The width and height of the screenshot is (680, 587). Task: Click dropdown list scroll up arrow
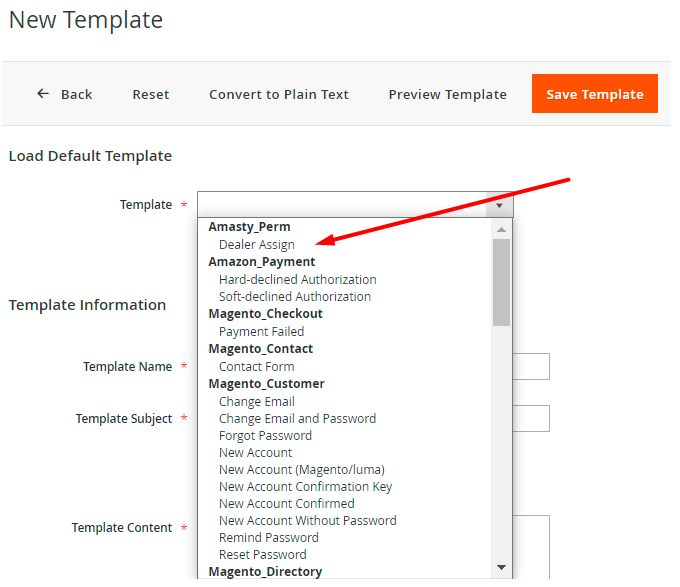(501, 229)
